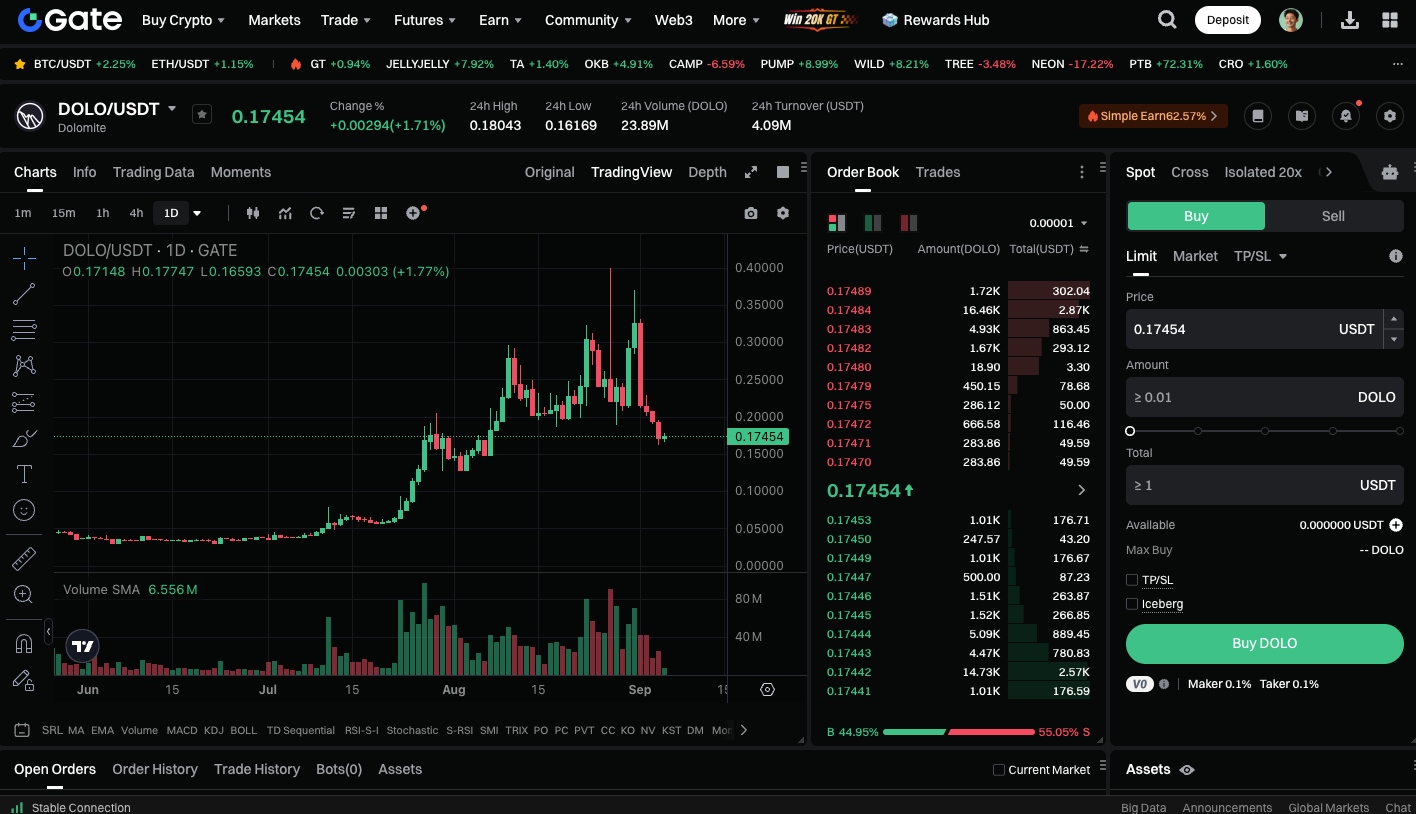Open the Trading Data tab
The image size is (1416, 814).
(x=153, y=172)
